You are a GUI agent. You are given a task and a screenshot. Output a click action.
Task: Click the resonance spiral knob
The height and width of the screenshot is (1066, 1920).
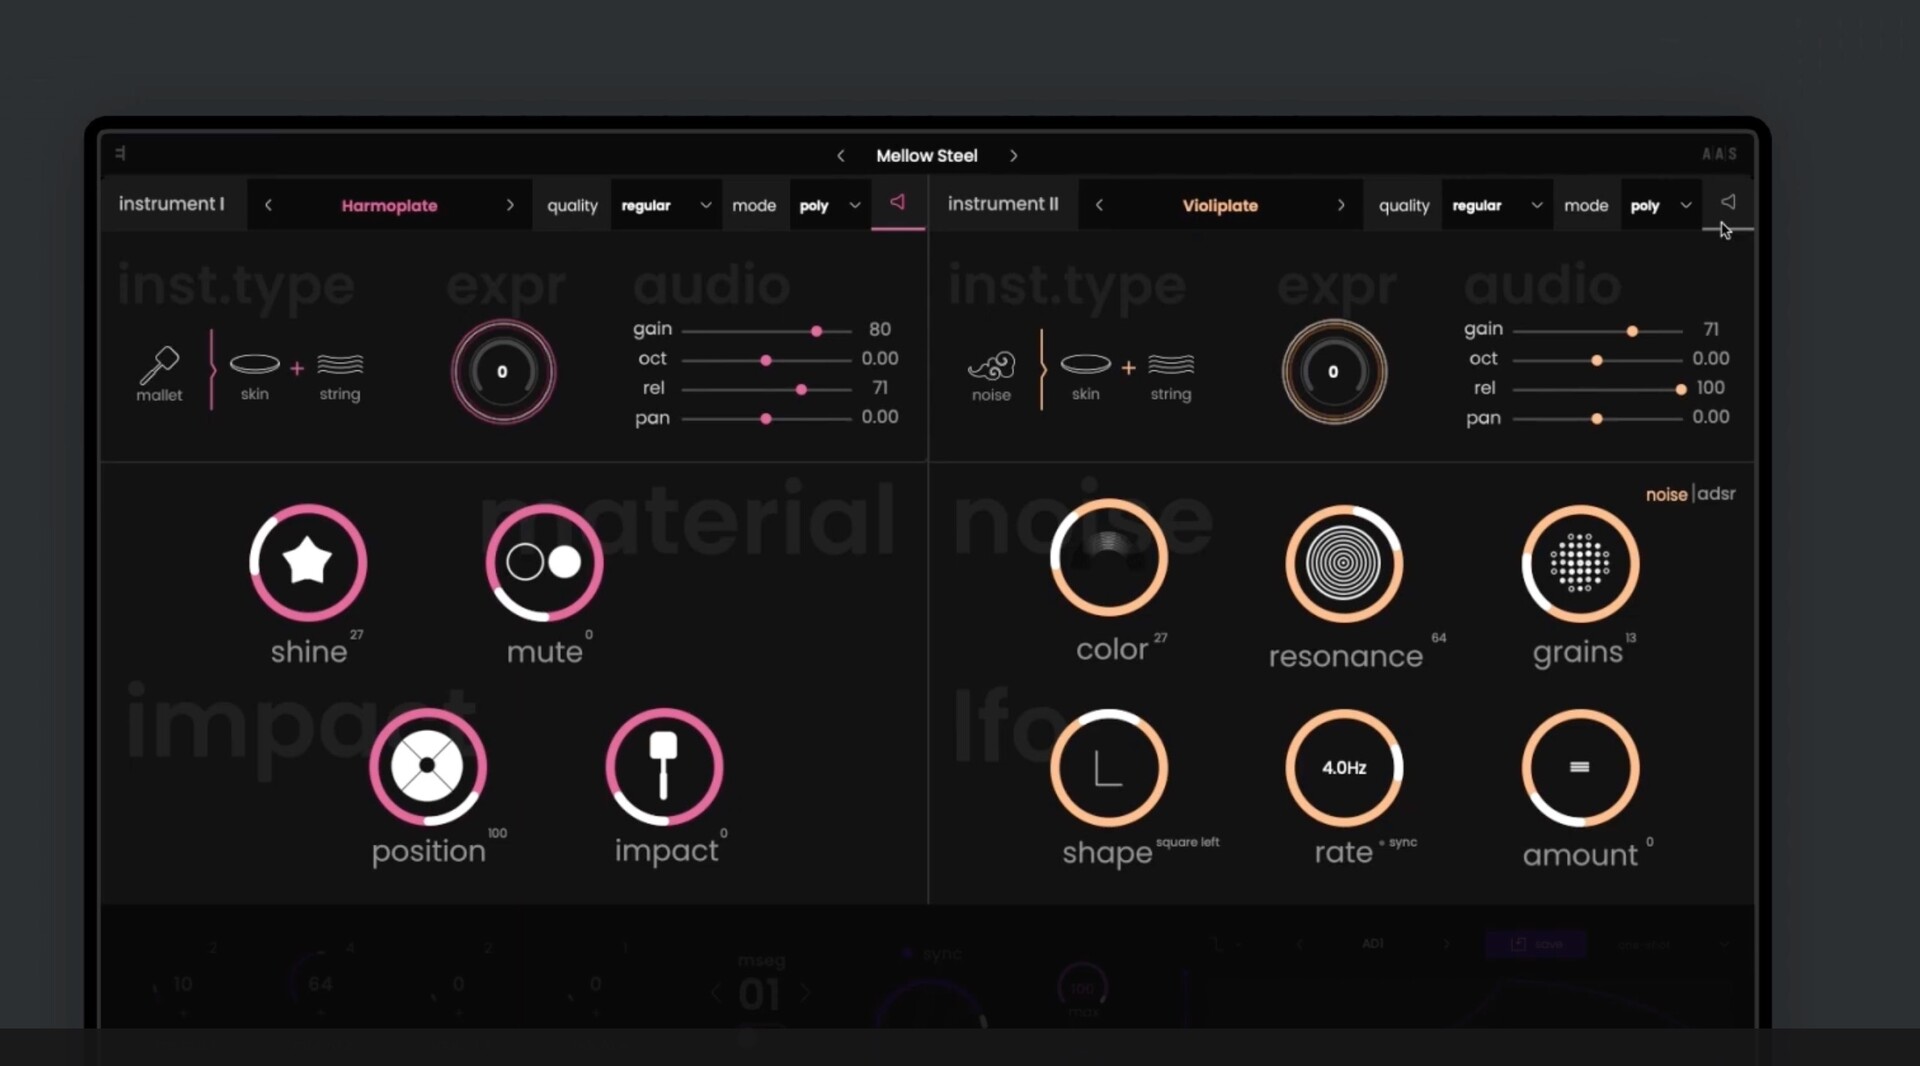1344,564
